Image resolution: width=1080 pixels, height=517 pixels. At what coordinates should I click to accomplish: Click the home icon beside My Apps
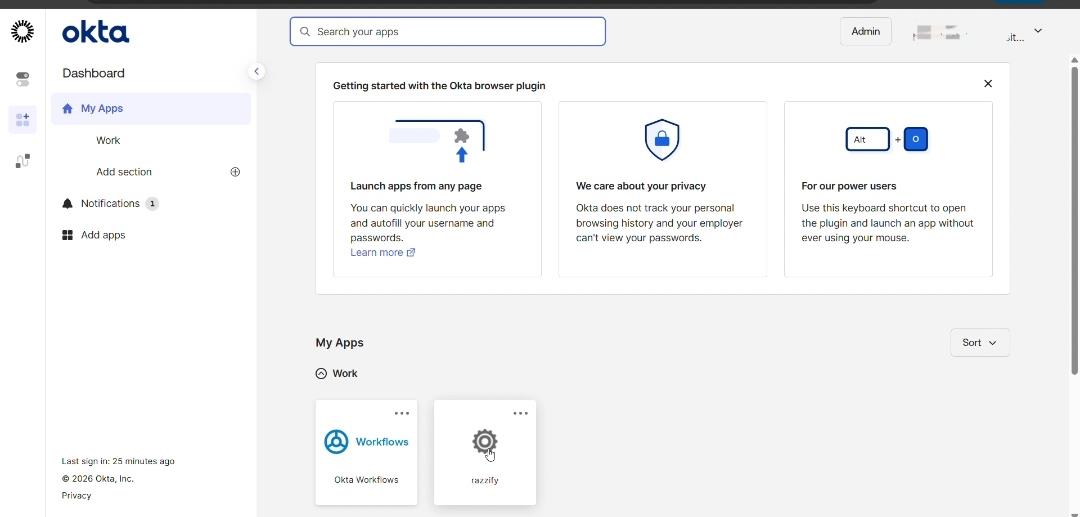coord(67,108)
